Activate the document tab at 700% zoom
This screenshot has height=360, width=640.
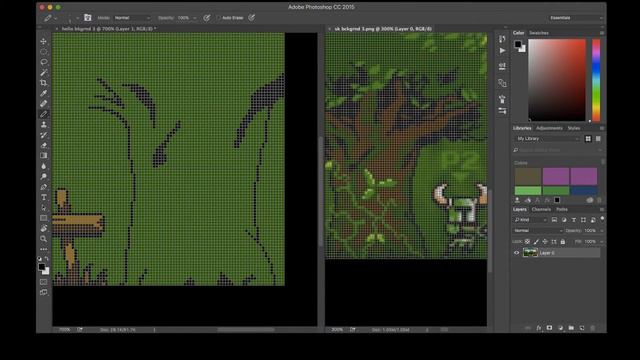(x=109, y=29)
